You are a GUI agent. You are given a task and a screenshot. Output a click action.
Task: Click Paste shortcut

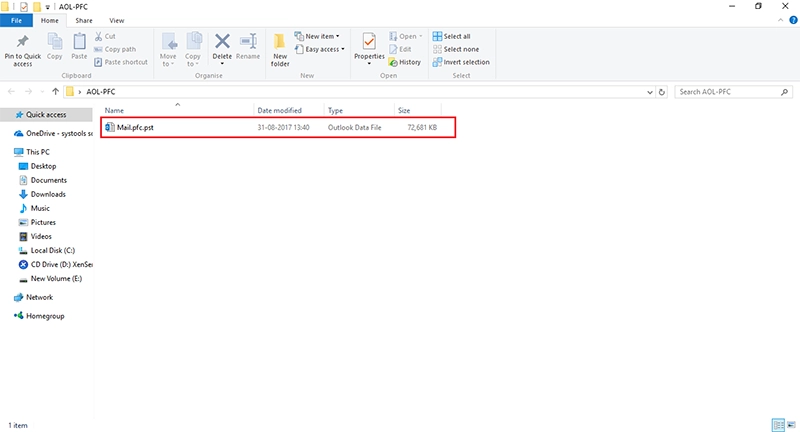pyautogui.click(x=121, y=62)
